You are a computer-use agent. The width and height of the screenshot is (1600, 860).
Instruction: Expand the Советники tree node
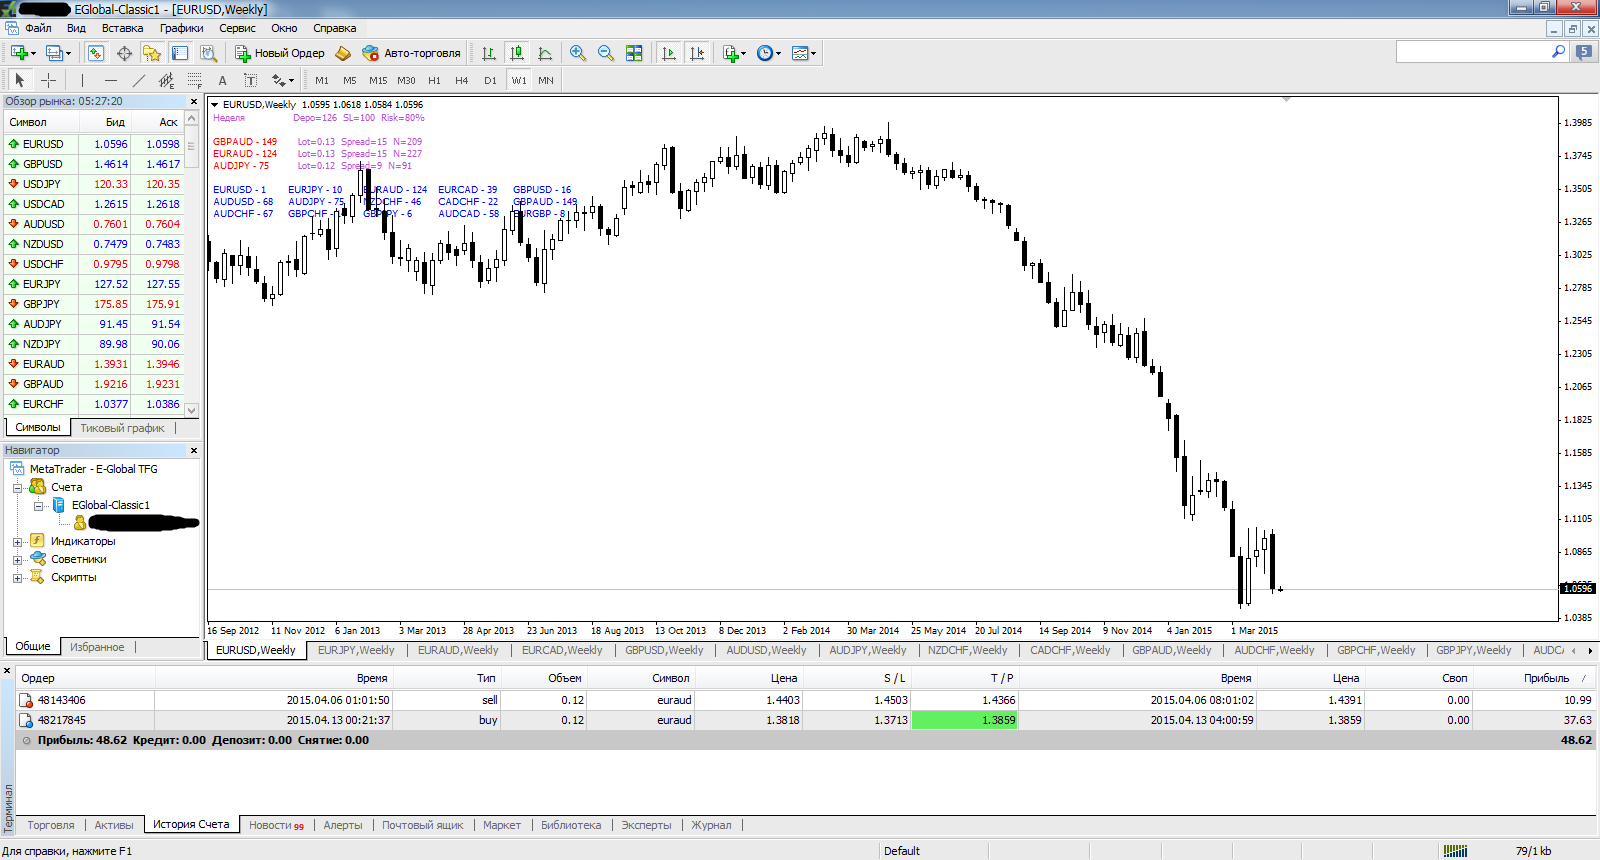(17, 560)
